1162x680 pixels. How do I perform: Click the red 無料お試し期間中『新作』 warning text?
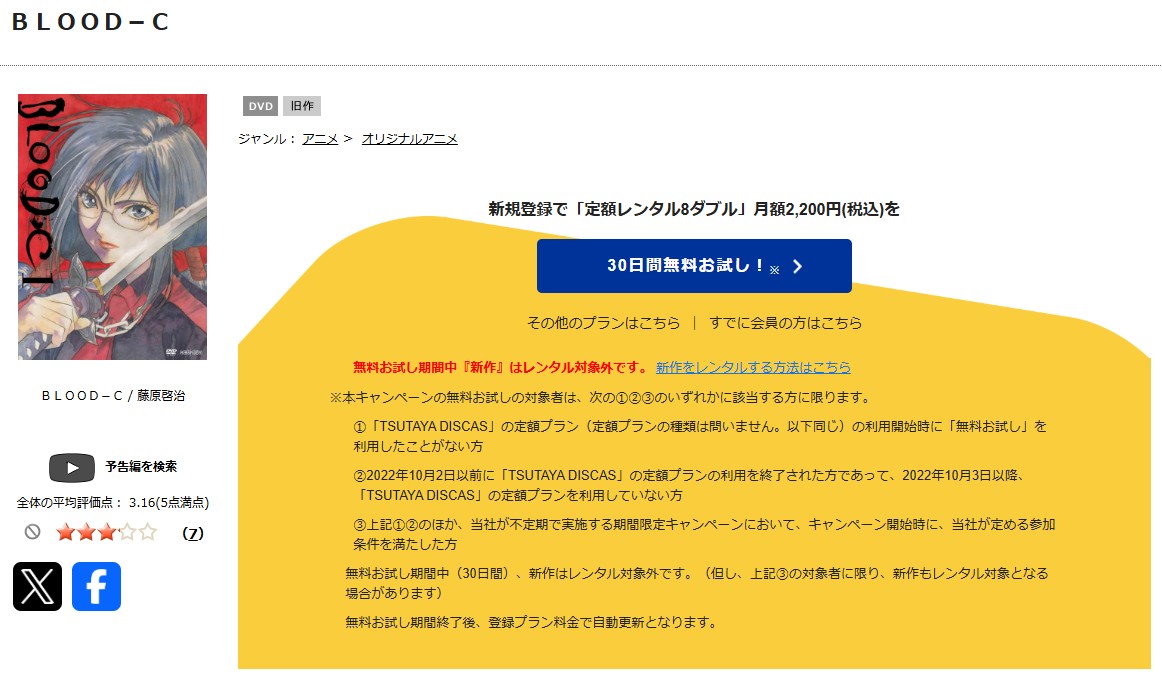coord(500,367)
